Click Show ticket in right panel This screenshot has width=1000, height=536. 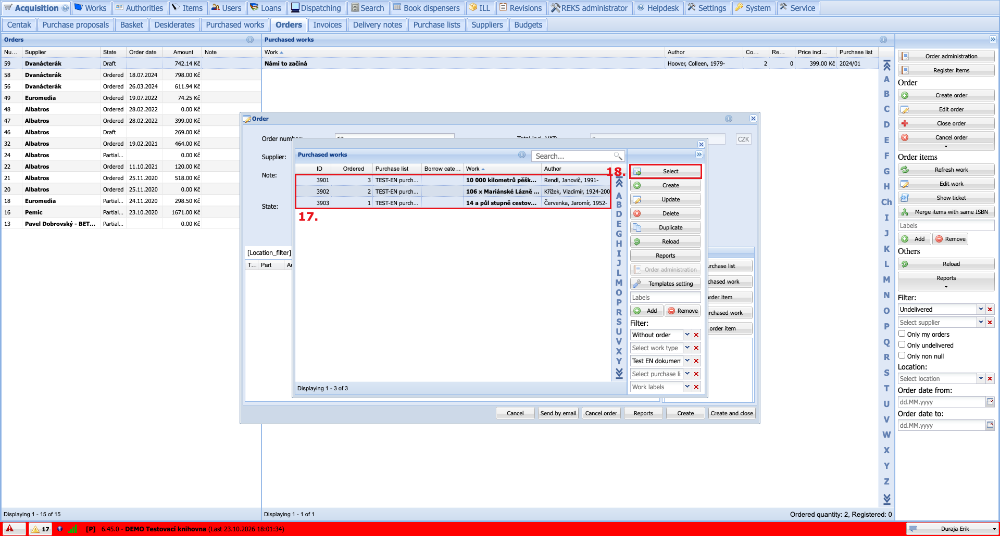coord(946,198)
